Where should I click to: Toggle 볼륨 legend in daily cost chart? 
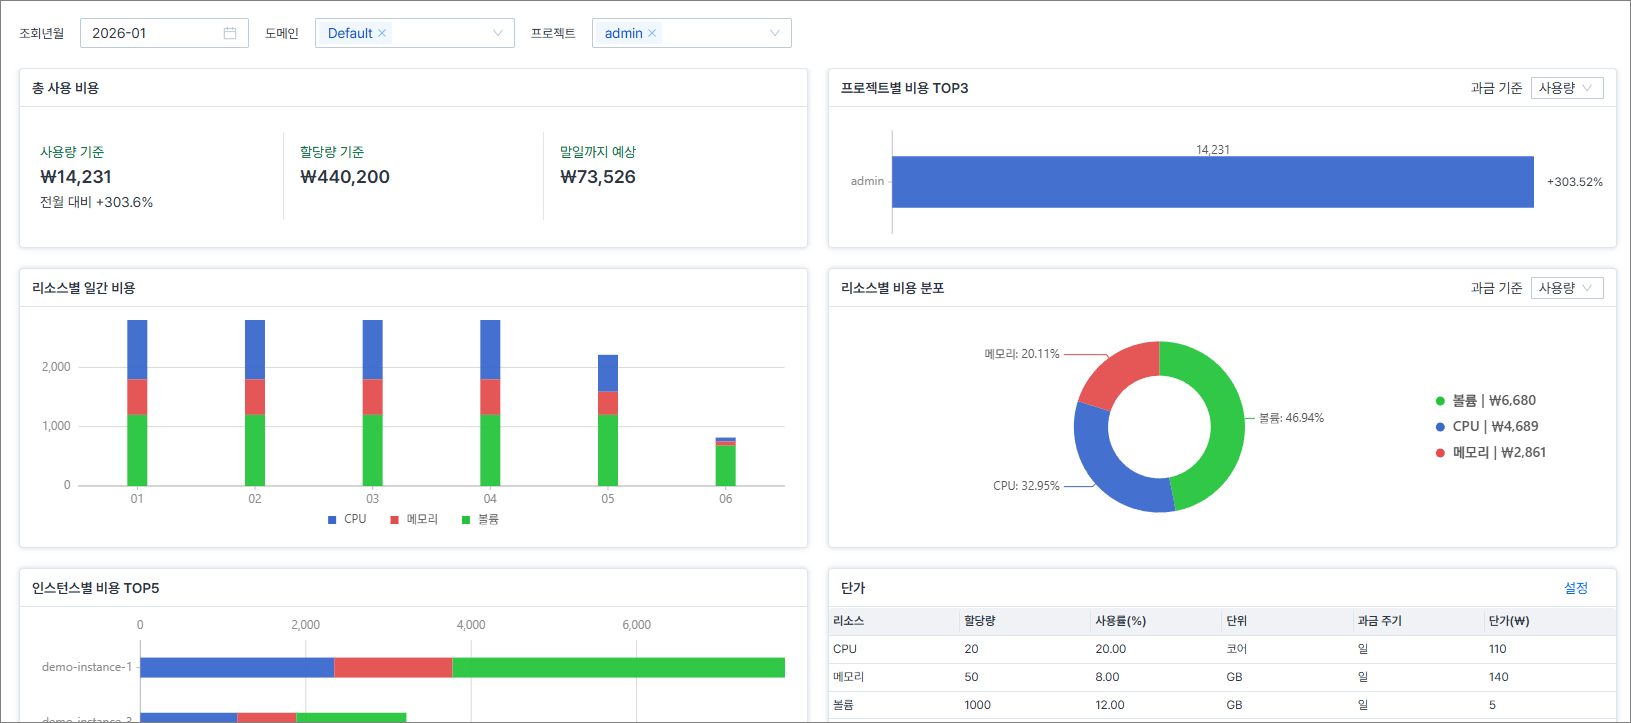pos(480,519)
